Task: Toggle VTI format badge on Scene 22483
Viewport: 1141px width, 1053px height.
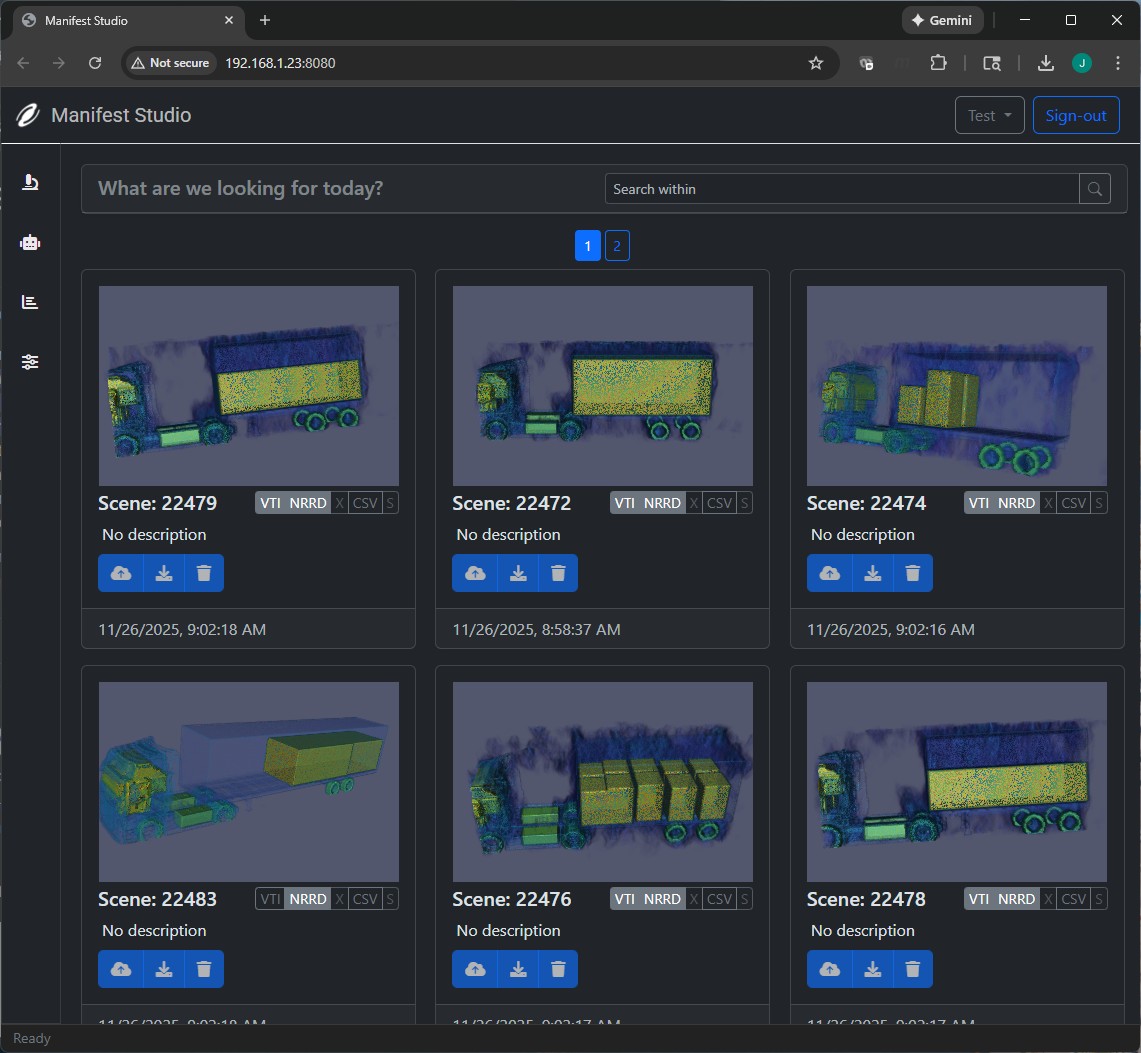Action: (270, 899)
